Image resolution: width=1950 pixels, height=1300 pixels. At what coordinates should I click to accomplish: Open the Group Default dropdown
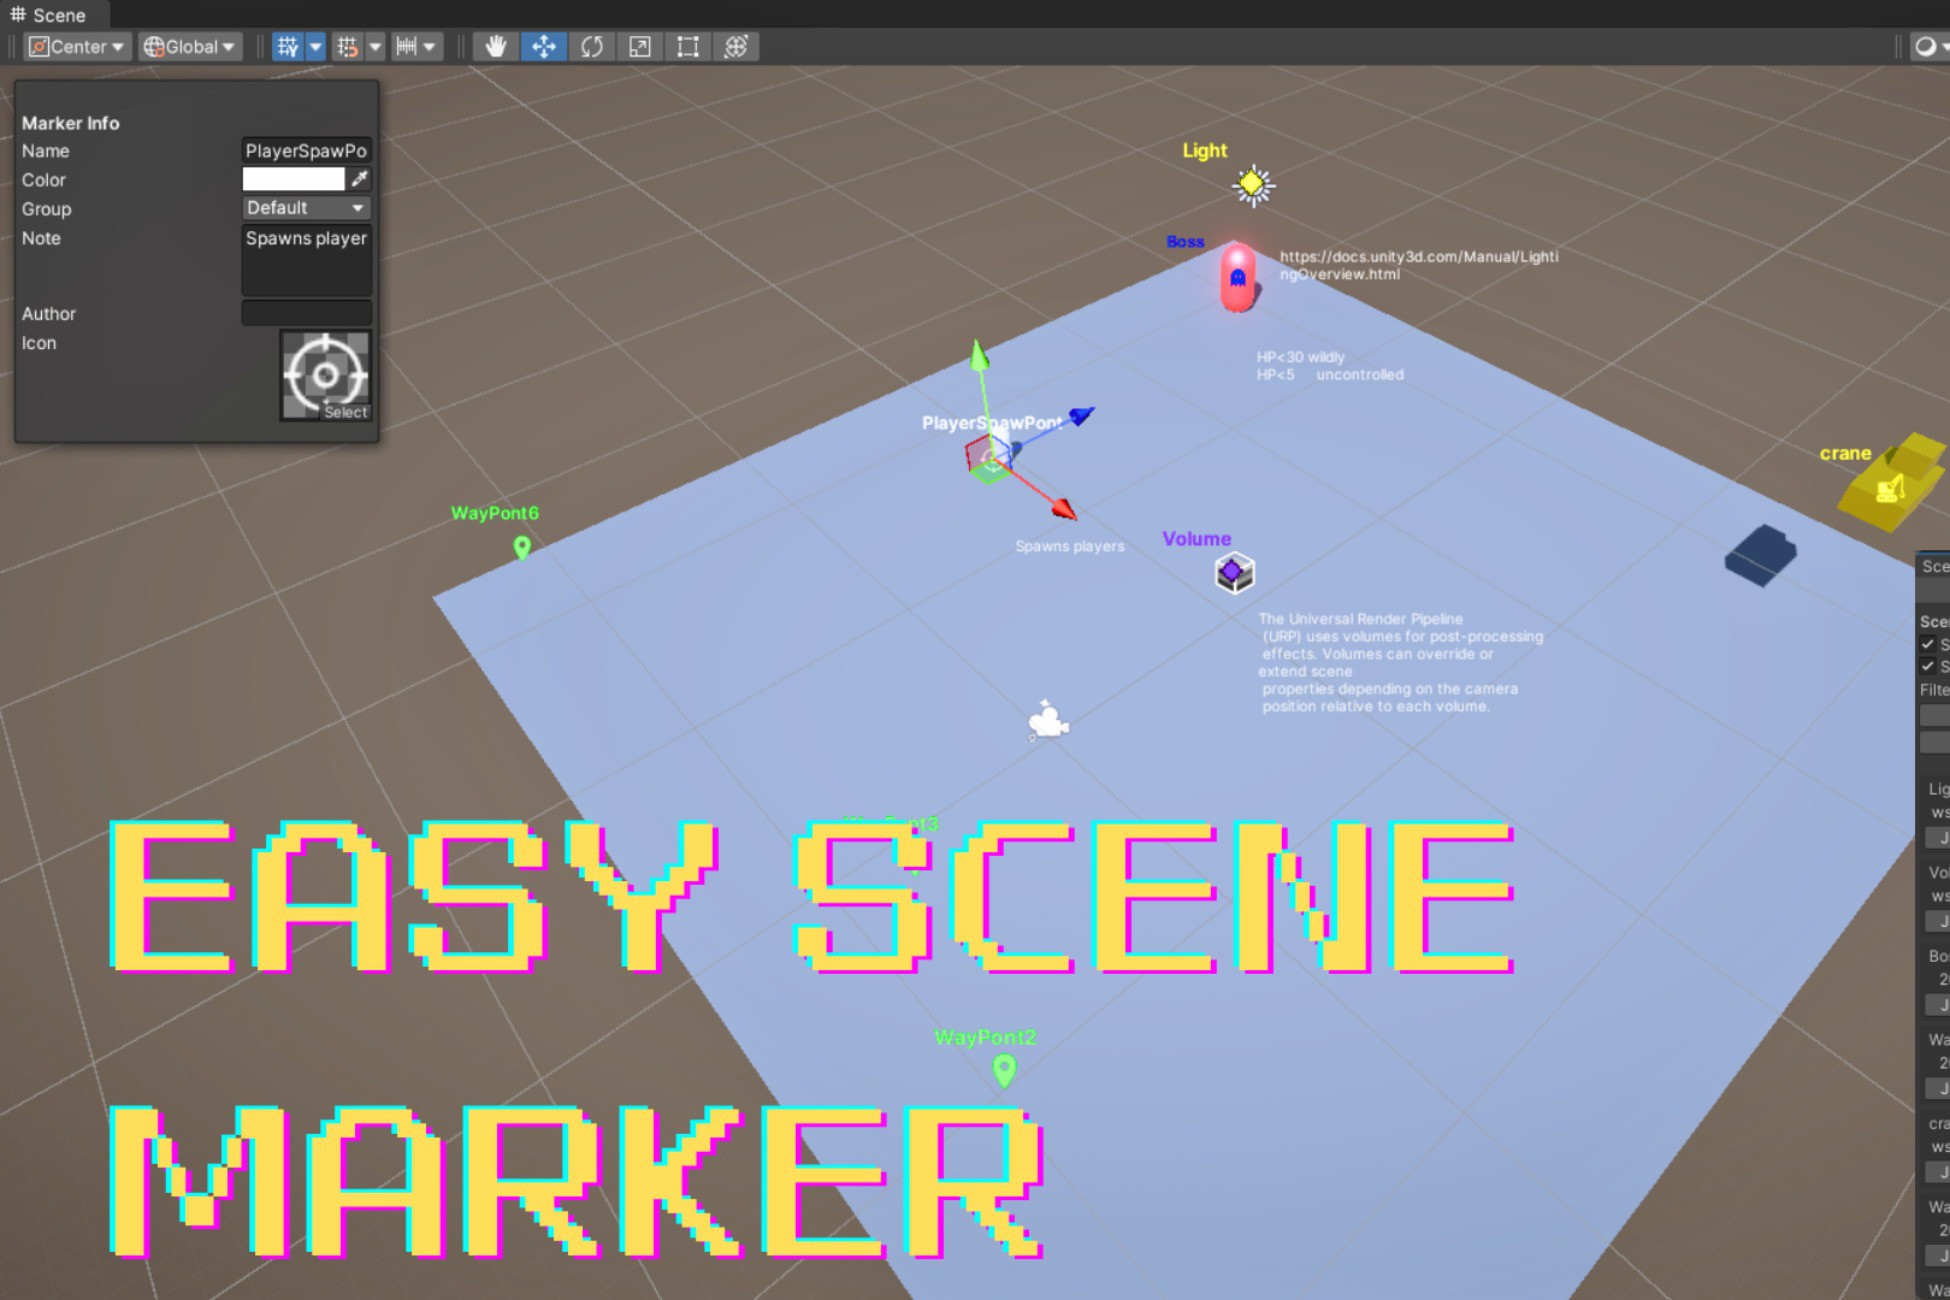point(306,208)
